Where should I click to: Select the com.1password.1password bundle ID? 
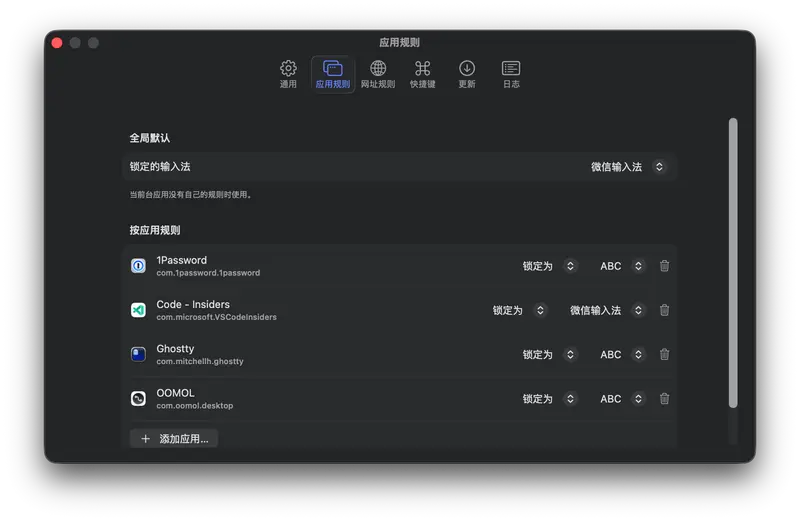pos(208,273)
